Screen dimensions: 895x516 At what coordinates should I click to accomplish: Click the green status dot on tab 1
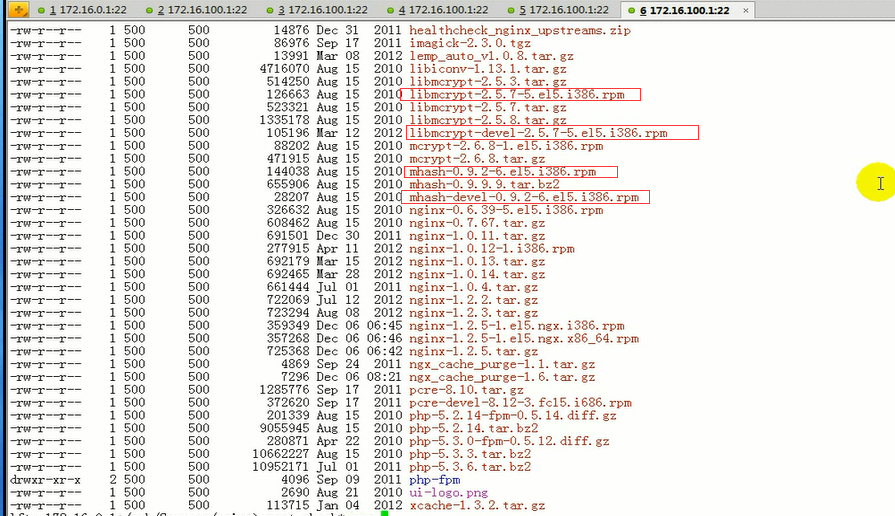pos(41,10)
